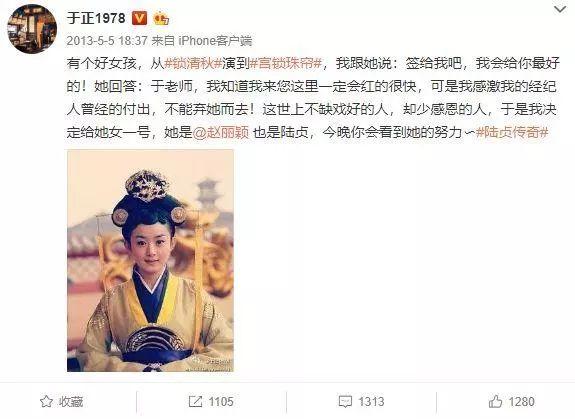The image size is (575, 419).
Task: Open the 1313 comments count
Action: click(x=371, y=402)
